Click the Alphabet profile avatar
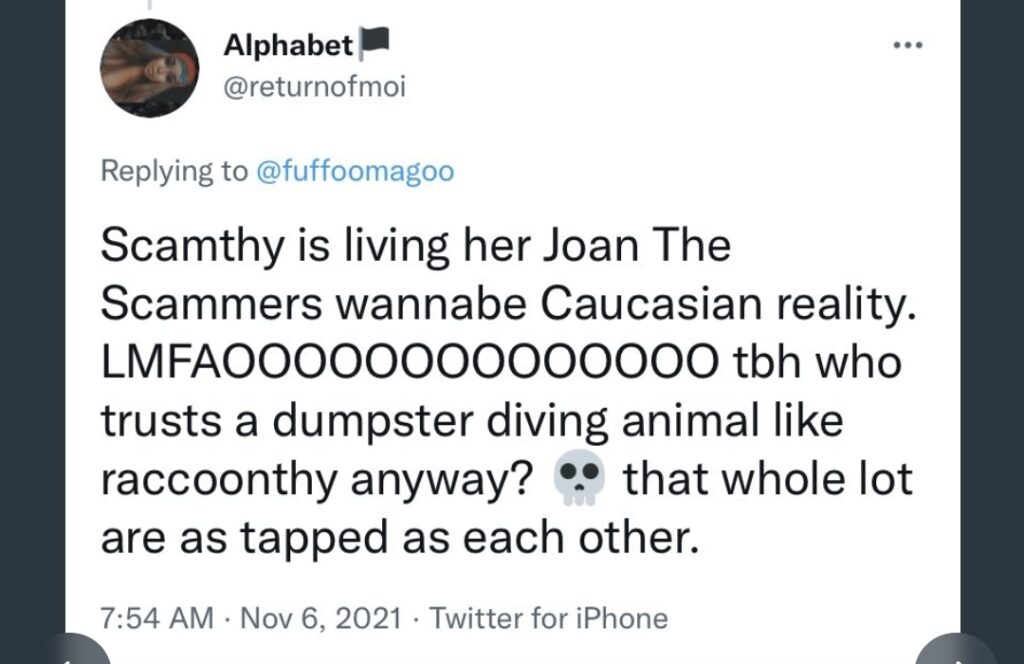This screenshot has height=664, width=1024. point(150,68)
